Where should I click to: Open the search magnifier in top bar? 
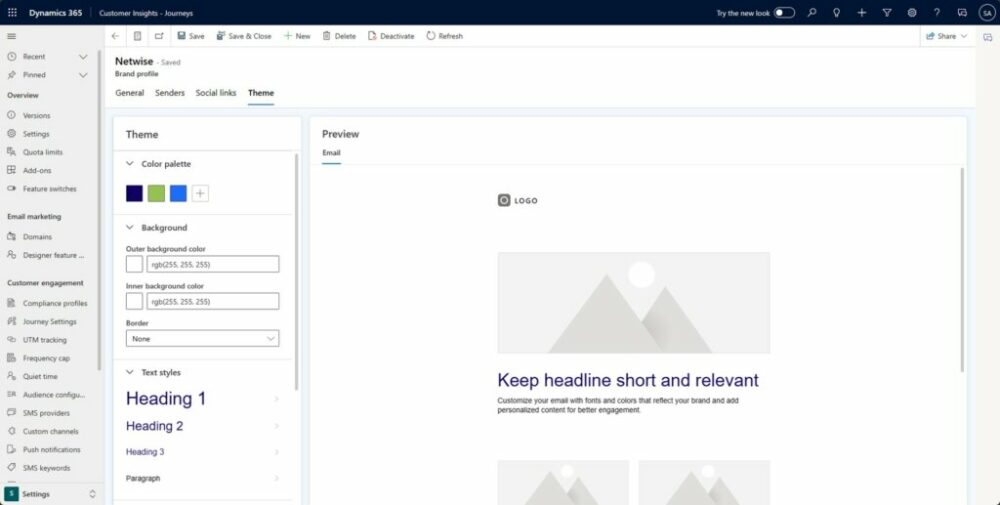[811, 13]
